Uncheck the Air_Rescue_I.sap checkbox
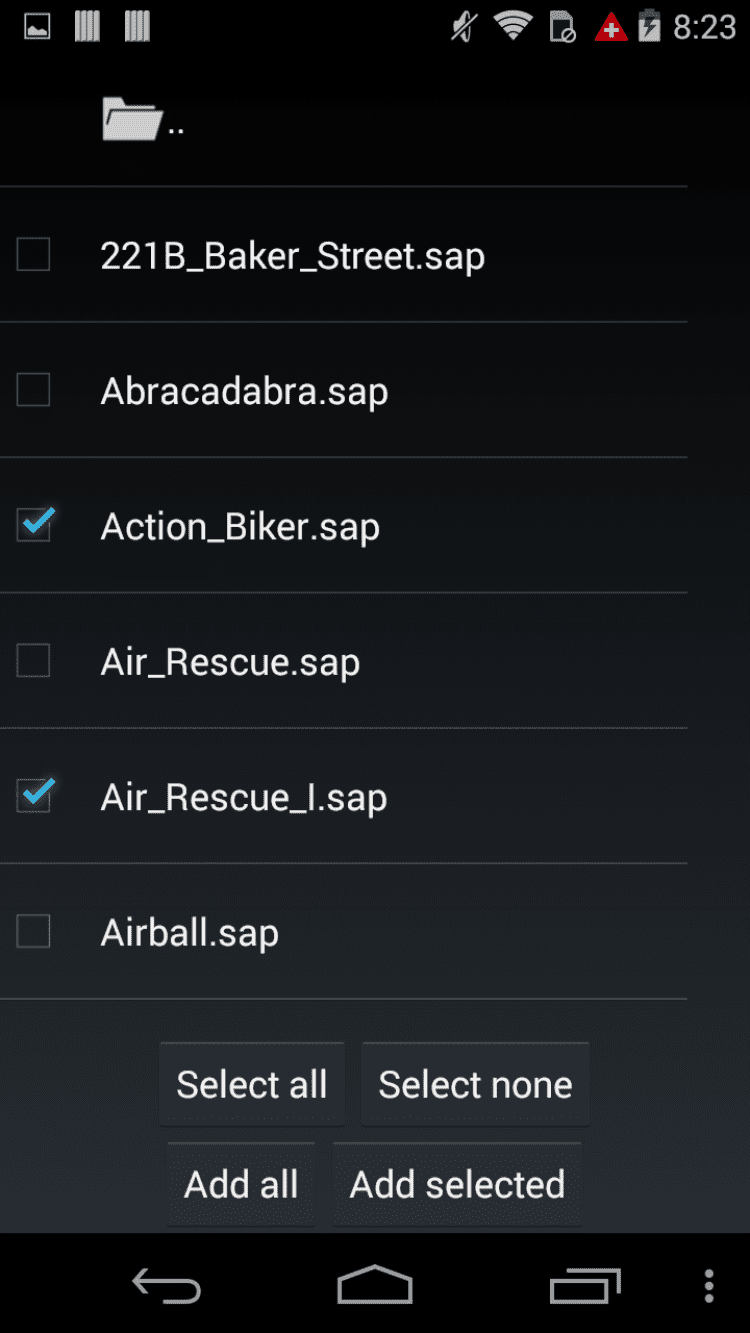This screenshot has height=1333, width=750. 34,796
